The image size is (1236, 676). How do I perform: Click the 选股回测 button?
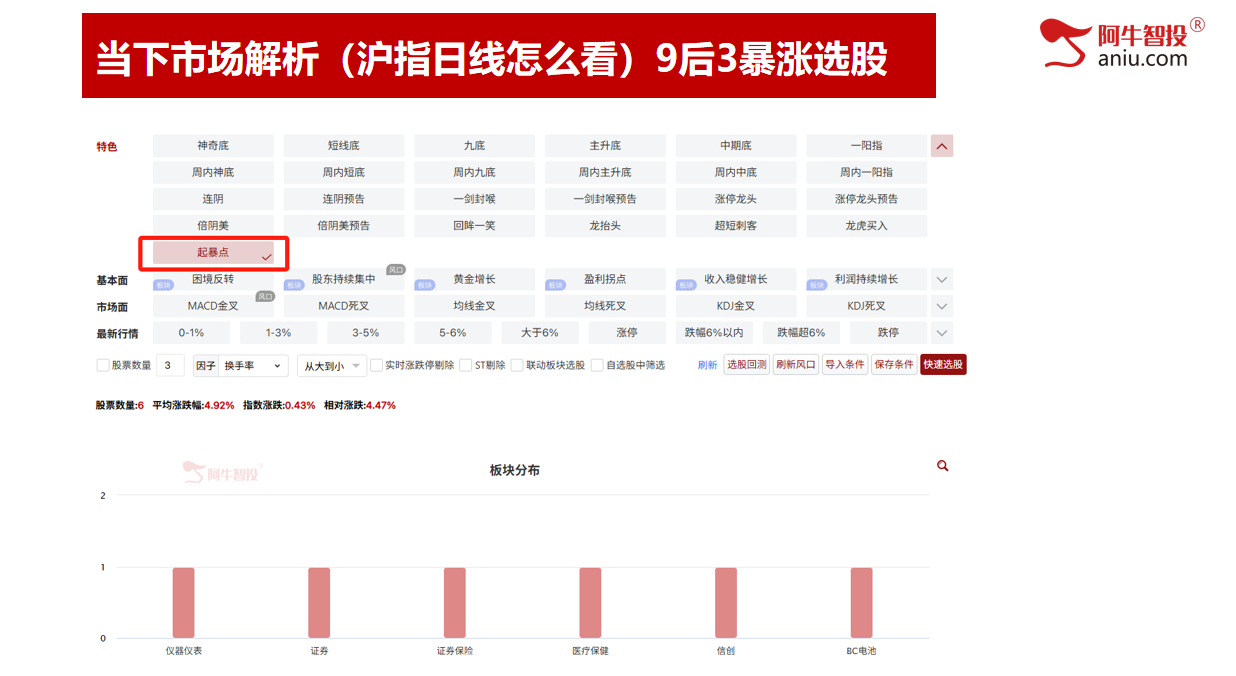click(x=746, y=365)
